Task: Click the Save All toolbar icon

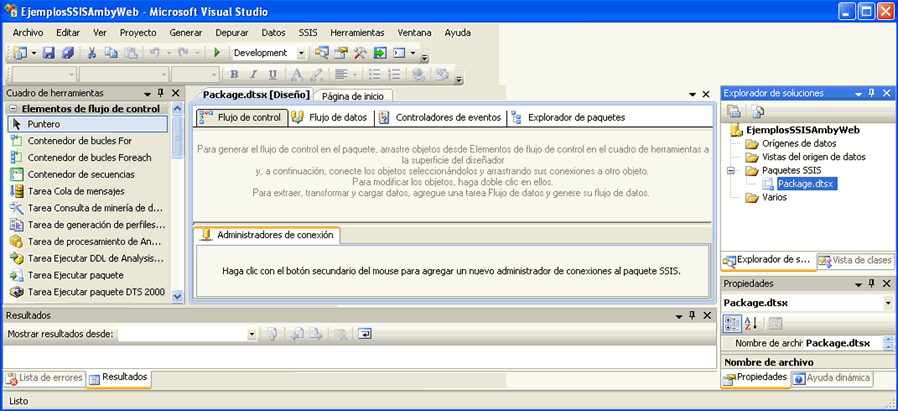Action: click(68, 53)
